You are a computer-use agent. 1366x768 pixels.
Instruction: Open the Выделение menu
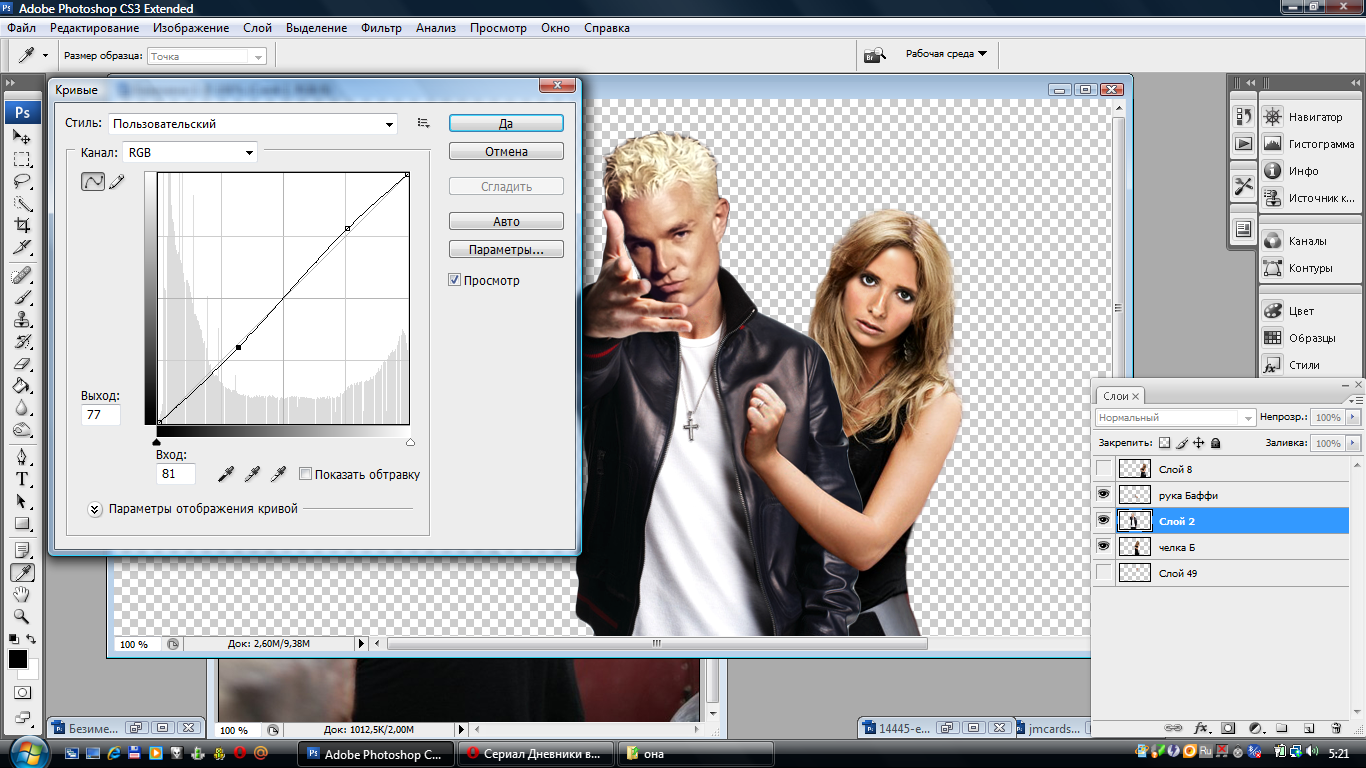click(316, 28)
